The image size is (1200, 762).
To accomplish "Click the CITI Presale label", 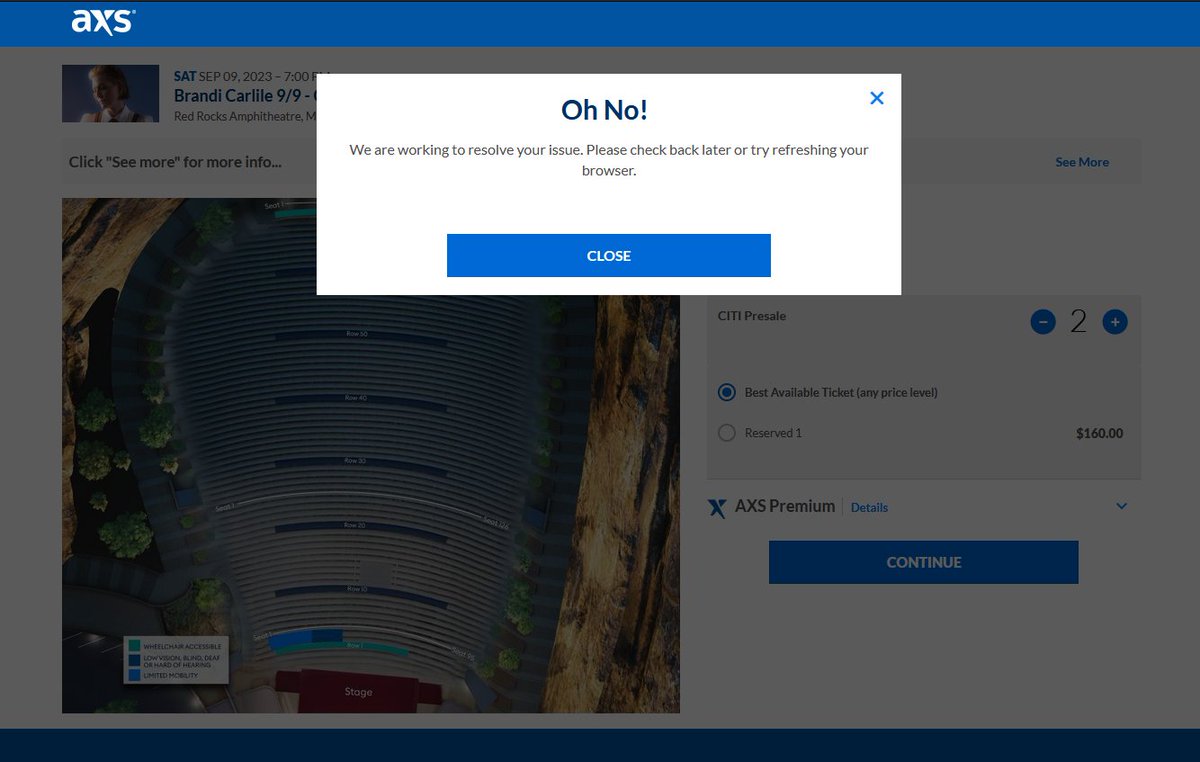I will coord(752,316).
